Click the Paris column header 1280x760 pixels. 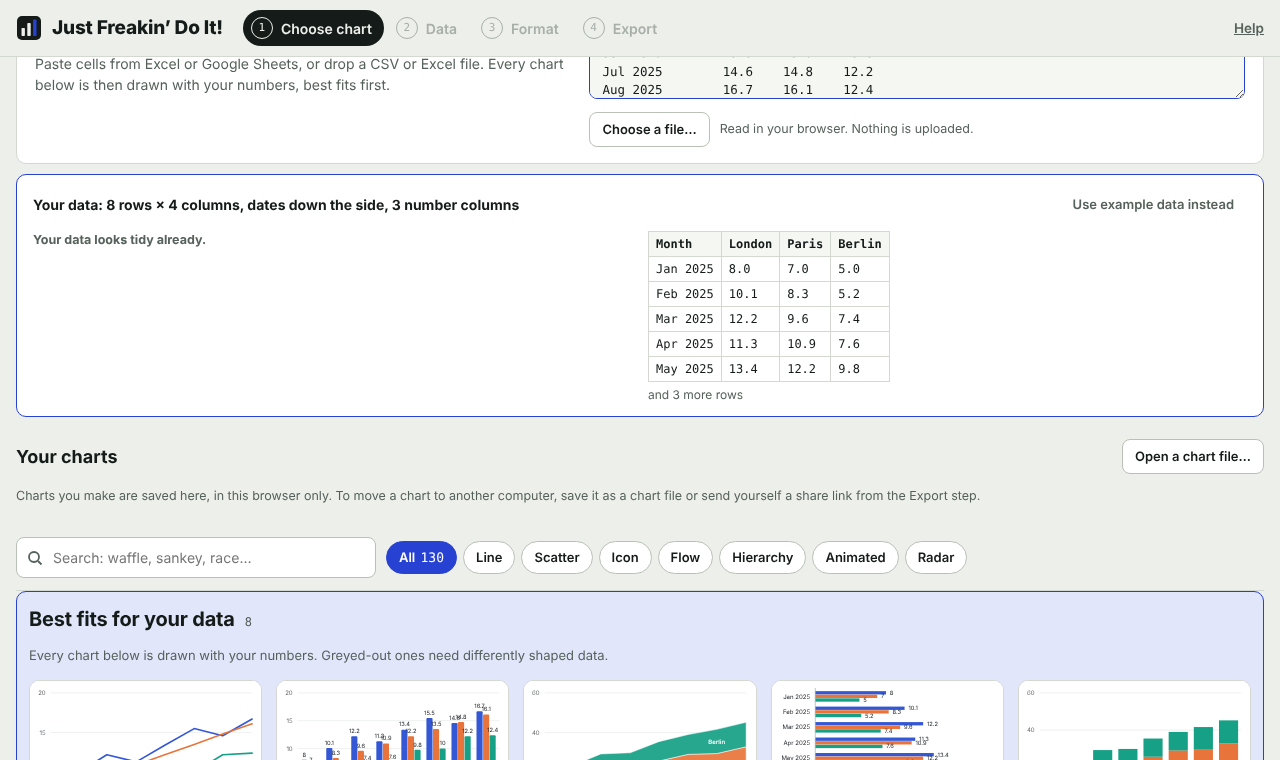(x=805, y=244)
